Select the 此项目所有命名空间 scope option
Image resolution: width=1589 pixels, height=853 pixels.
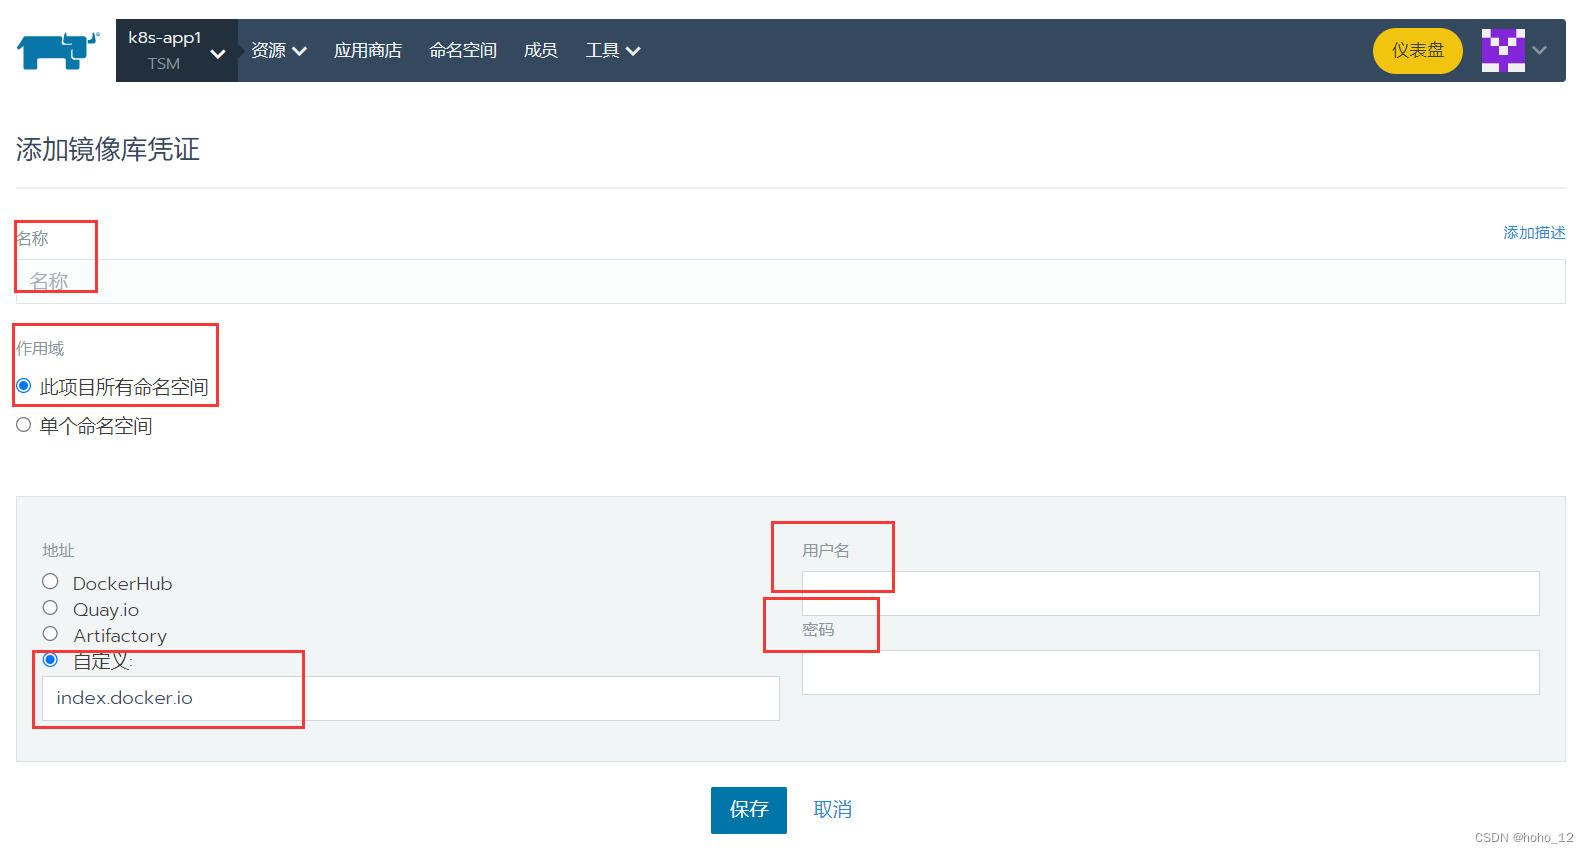[x=24, y=386]
